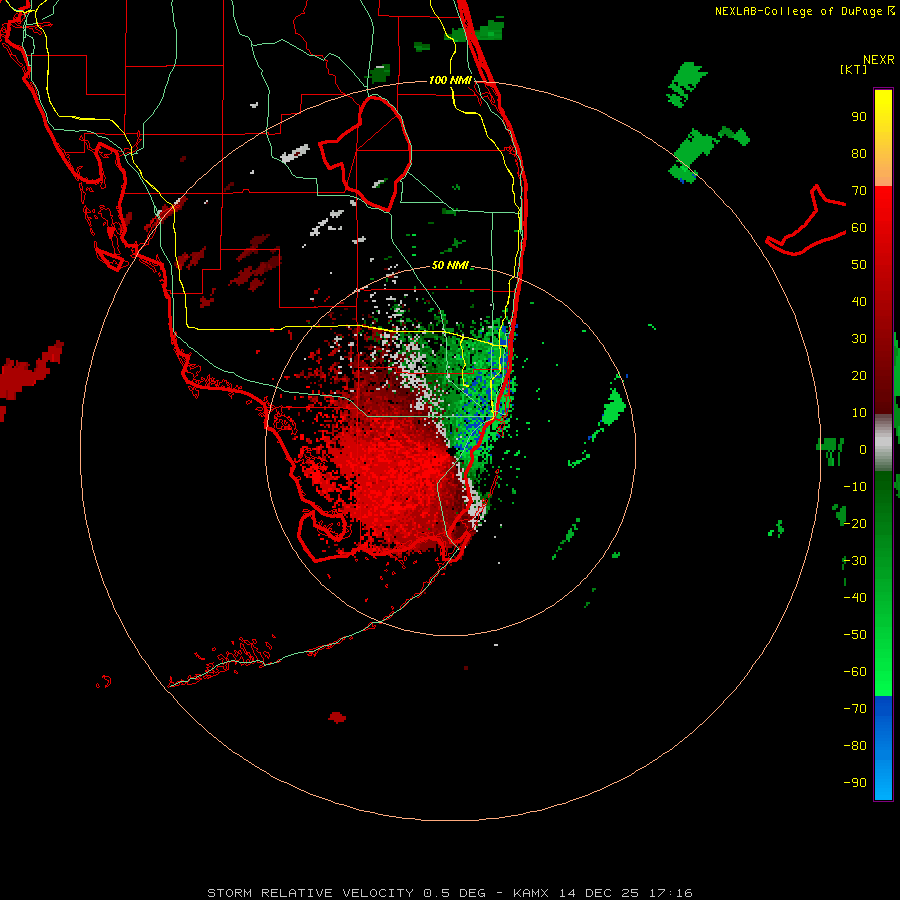Click the KAMX station identifier in the footer
This screenshot has width=900, height=900.
tap(531, 893)
